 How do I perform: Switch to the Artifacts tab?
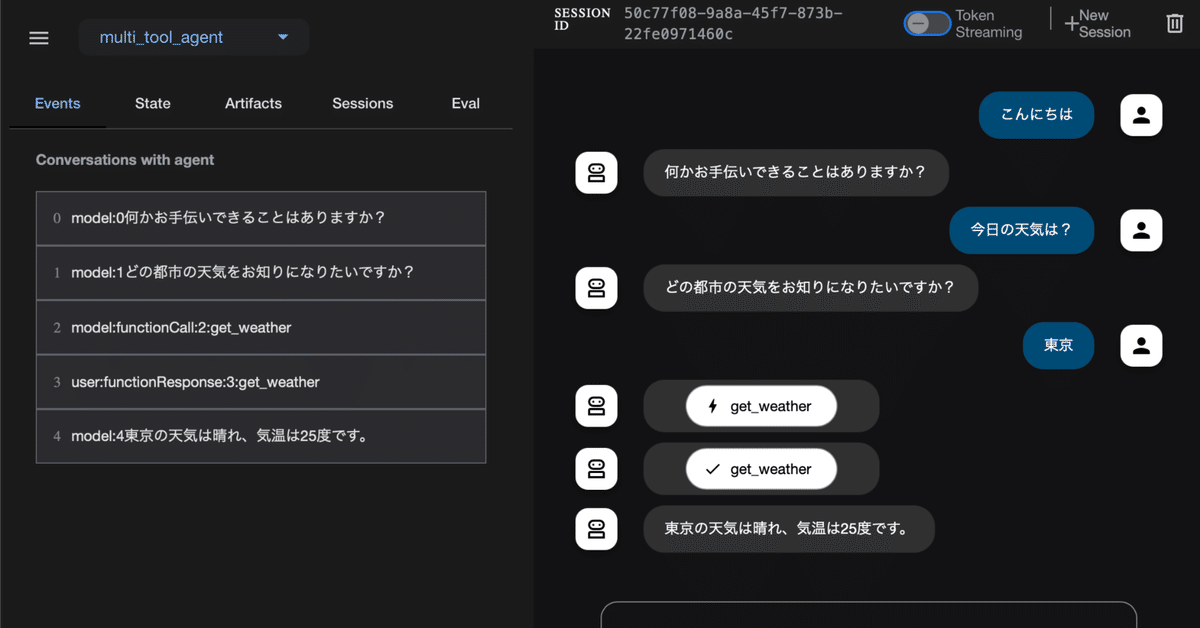click(253, 103)
